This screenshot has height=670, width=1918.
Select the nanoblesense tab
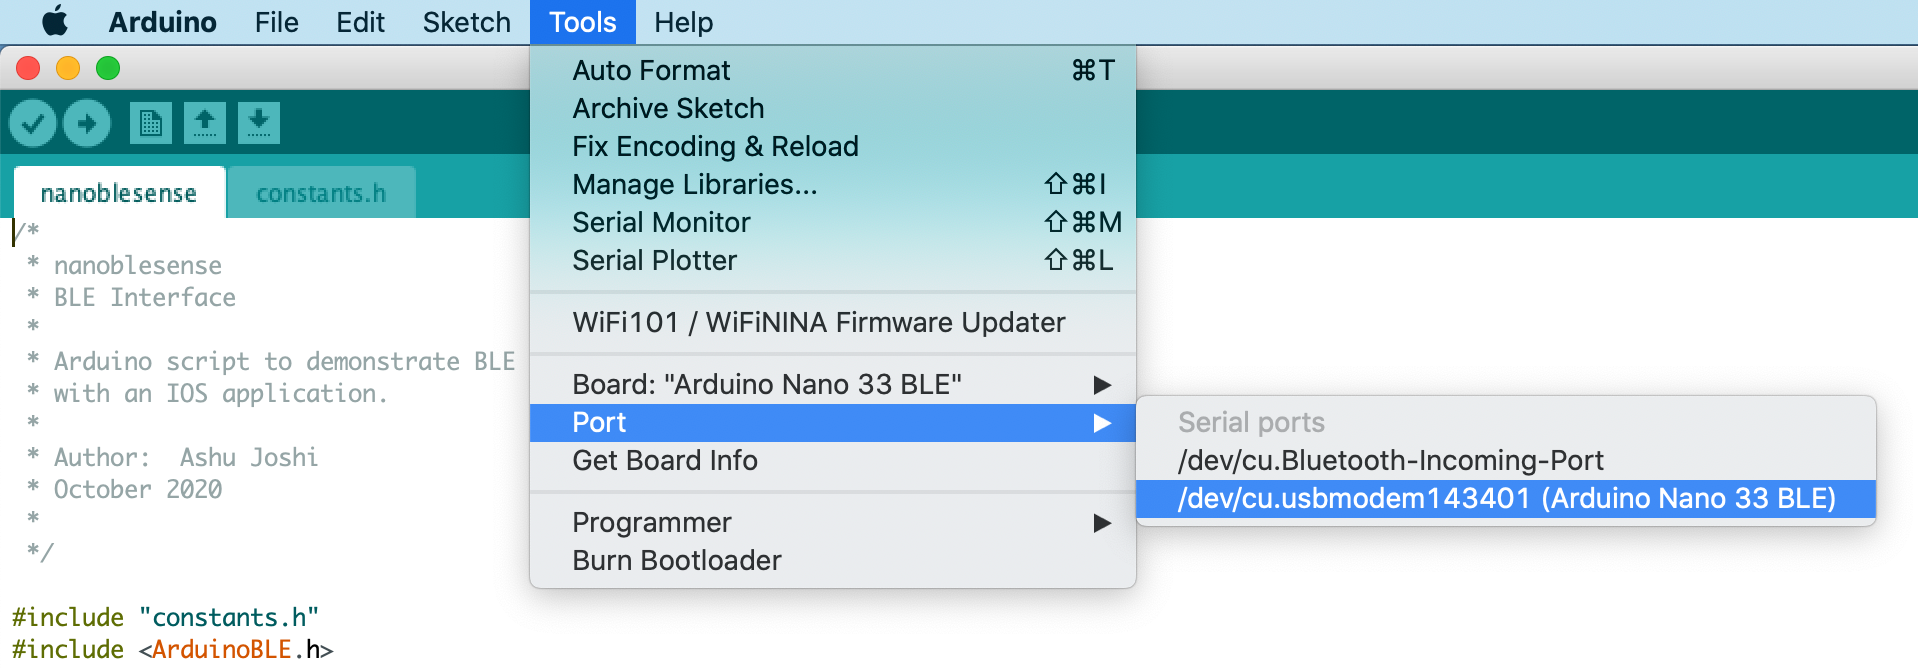tap(119, 193)
